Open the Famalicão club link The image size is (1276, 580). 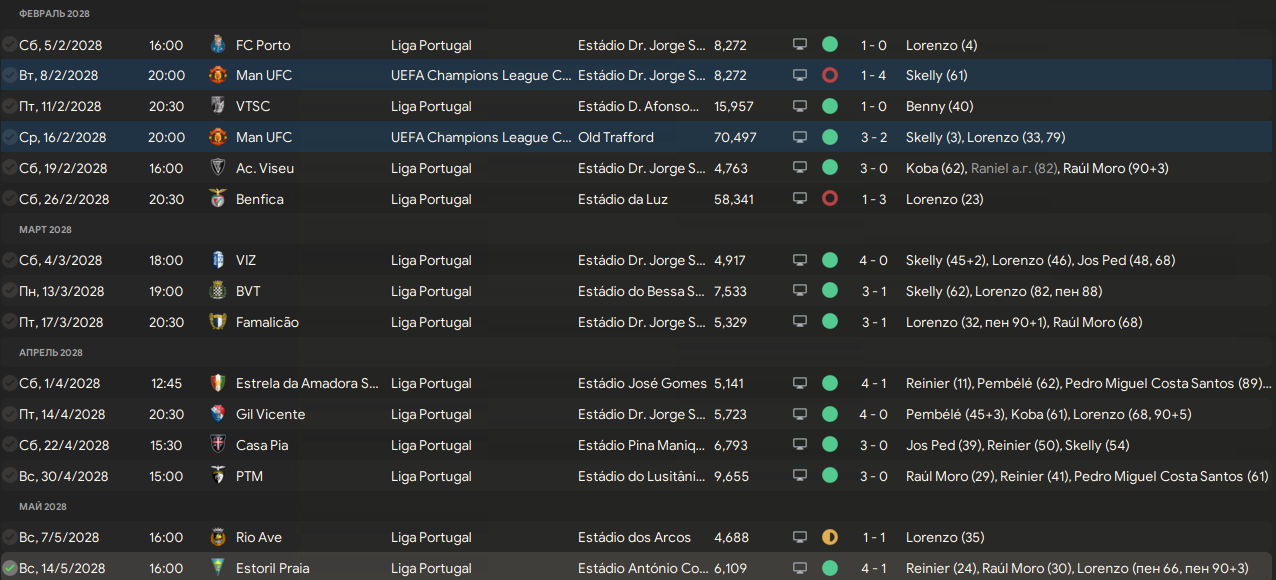[267, 322]
